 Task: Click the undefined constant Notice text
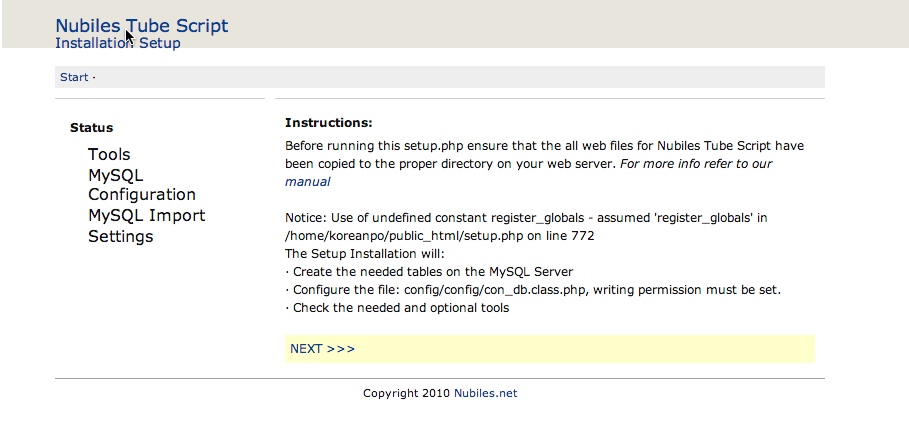click(x=526, y=218)
